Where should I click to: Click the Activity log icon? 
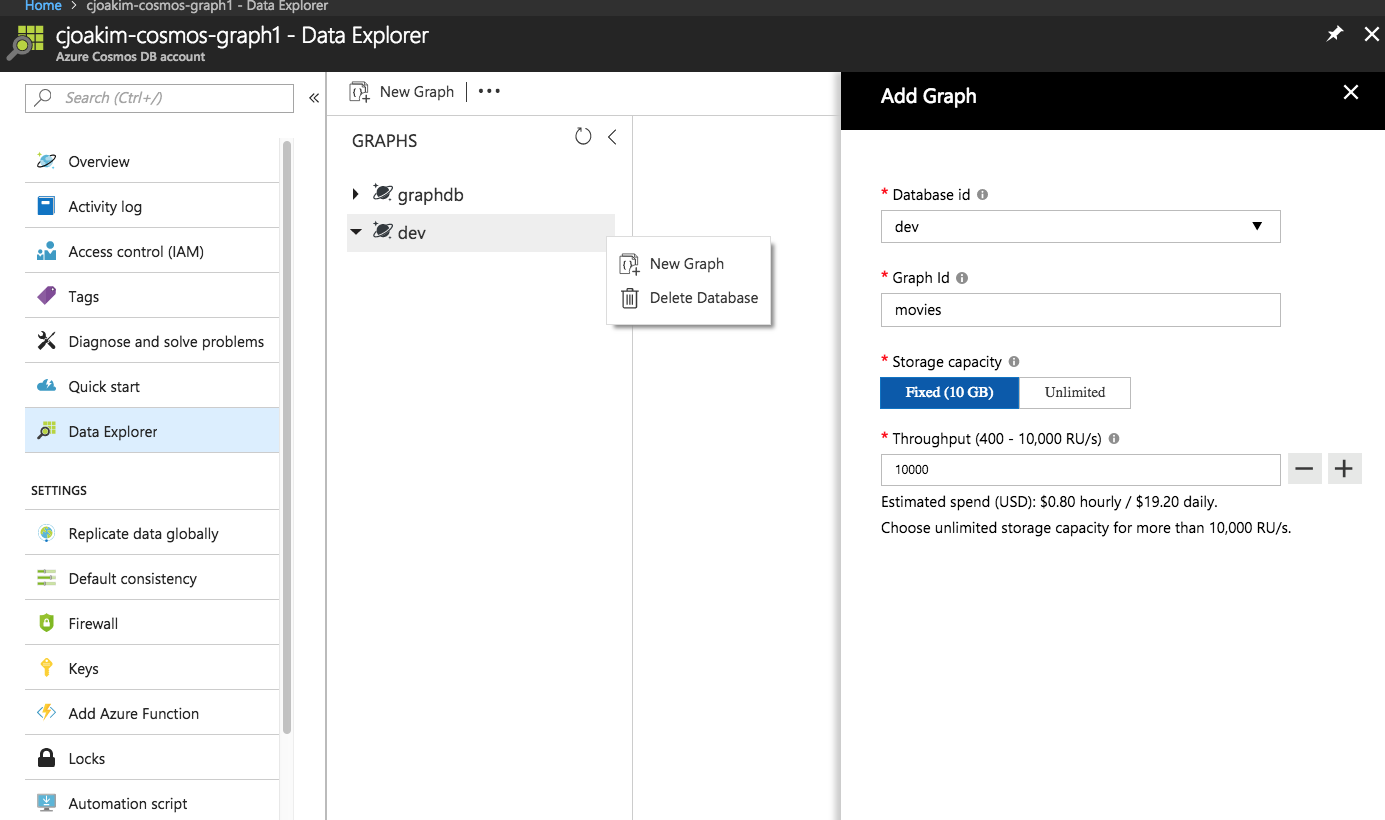[46, 206]
